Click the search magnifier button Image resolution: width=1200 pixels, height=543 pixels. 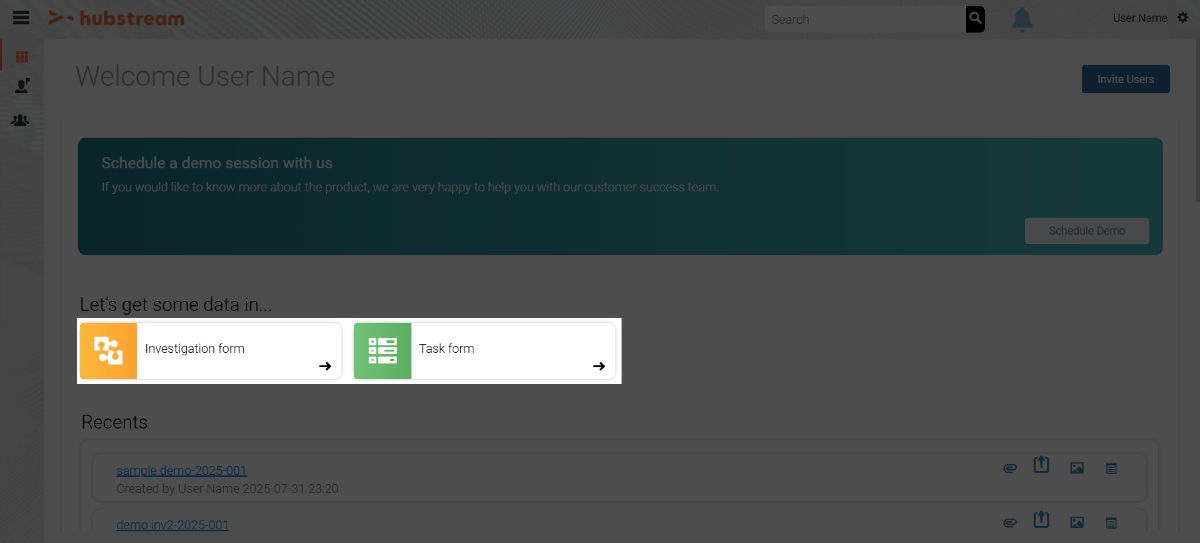[975, 19]
